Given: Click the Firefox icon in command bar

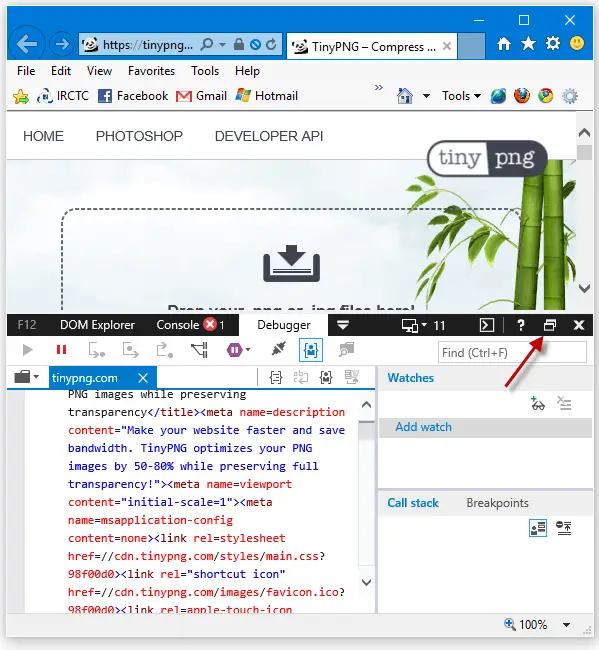Looking at the screenshot, I should (x=522, y=96).
